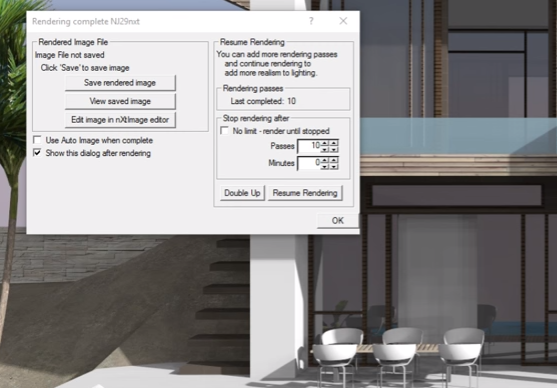Increase Passes with left spinner up arrow
The image size is (560, 388).
click(324, 143)
